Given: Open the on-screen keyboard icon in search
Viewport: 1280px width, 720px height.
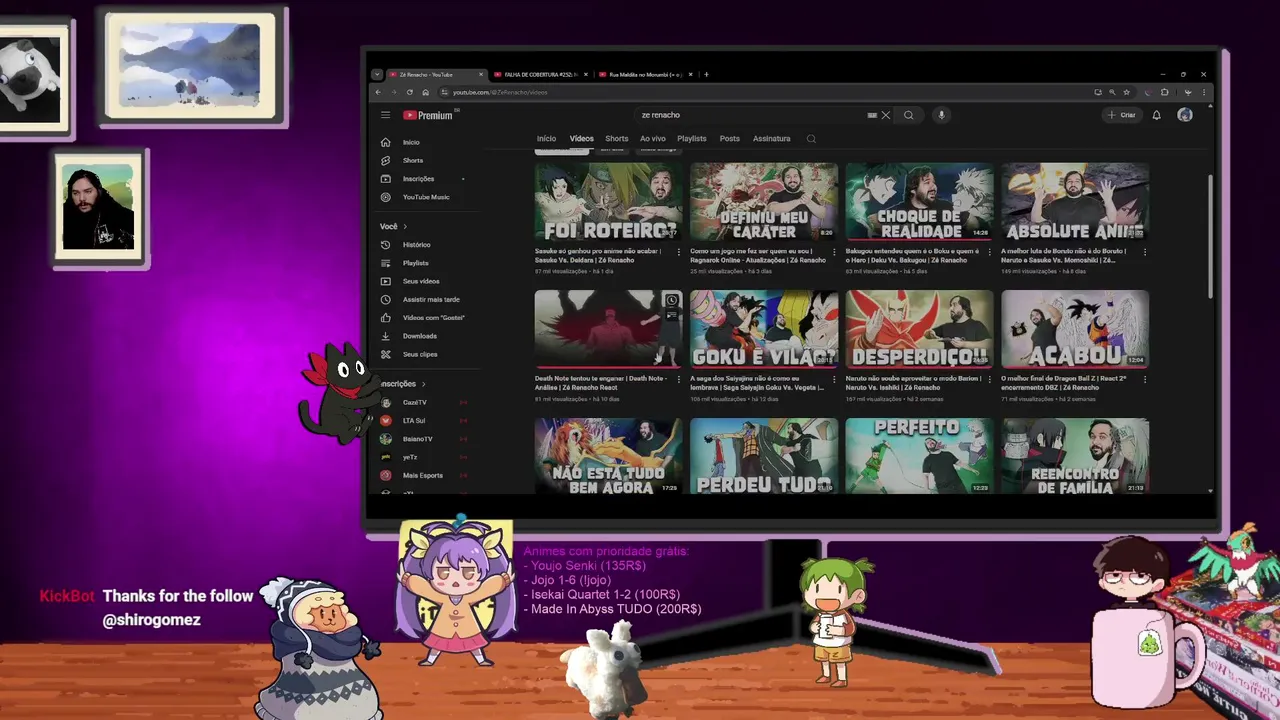Looking at the screenshot, I should pyautogui.click(x=872, y=115).
